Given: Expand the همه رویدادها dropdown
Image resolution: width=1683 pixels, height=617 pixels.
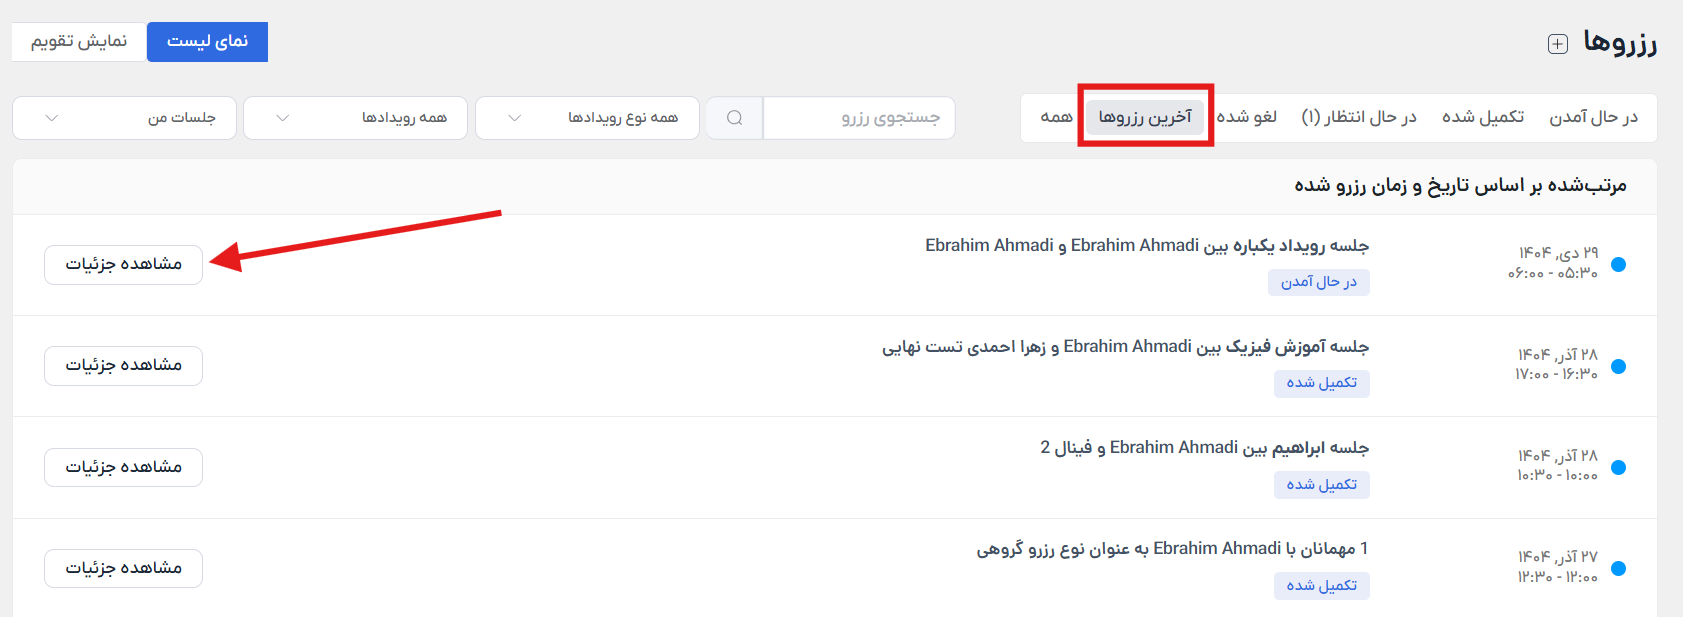Looking at the screenshot, I should [x=355, y=118].
